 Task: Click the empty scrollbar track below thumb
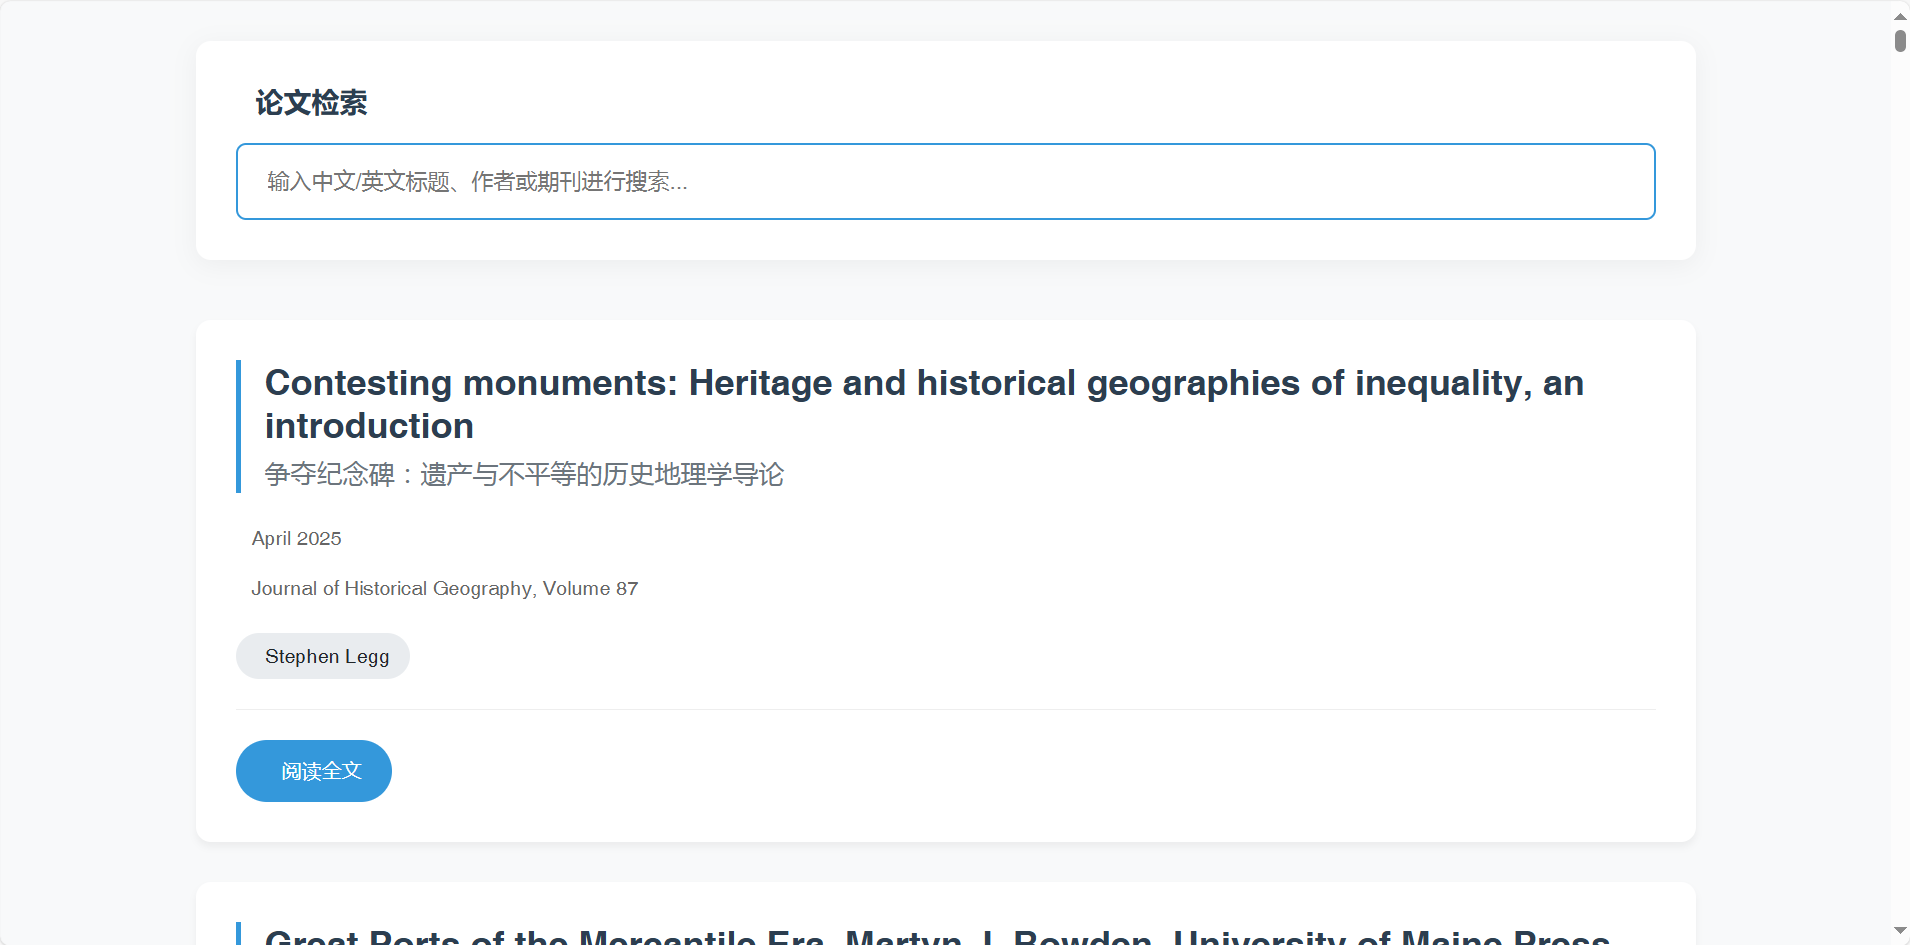[1899, 500]
